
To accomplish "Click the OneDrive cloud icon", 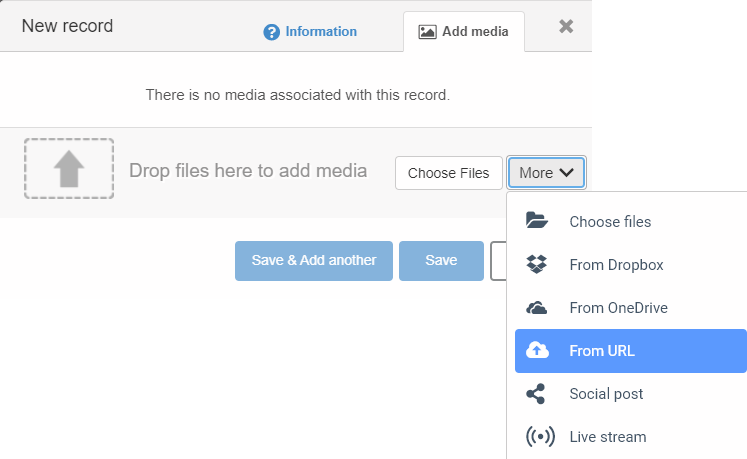I will pyautogui.click(x=537, y=308).
